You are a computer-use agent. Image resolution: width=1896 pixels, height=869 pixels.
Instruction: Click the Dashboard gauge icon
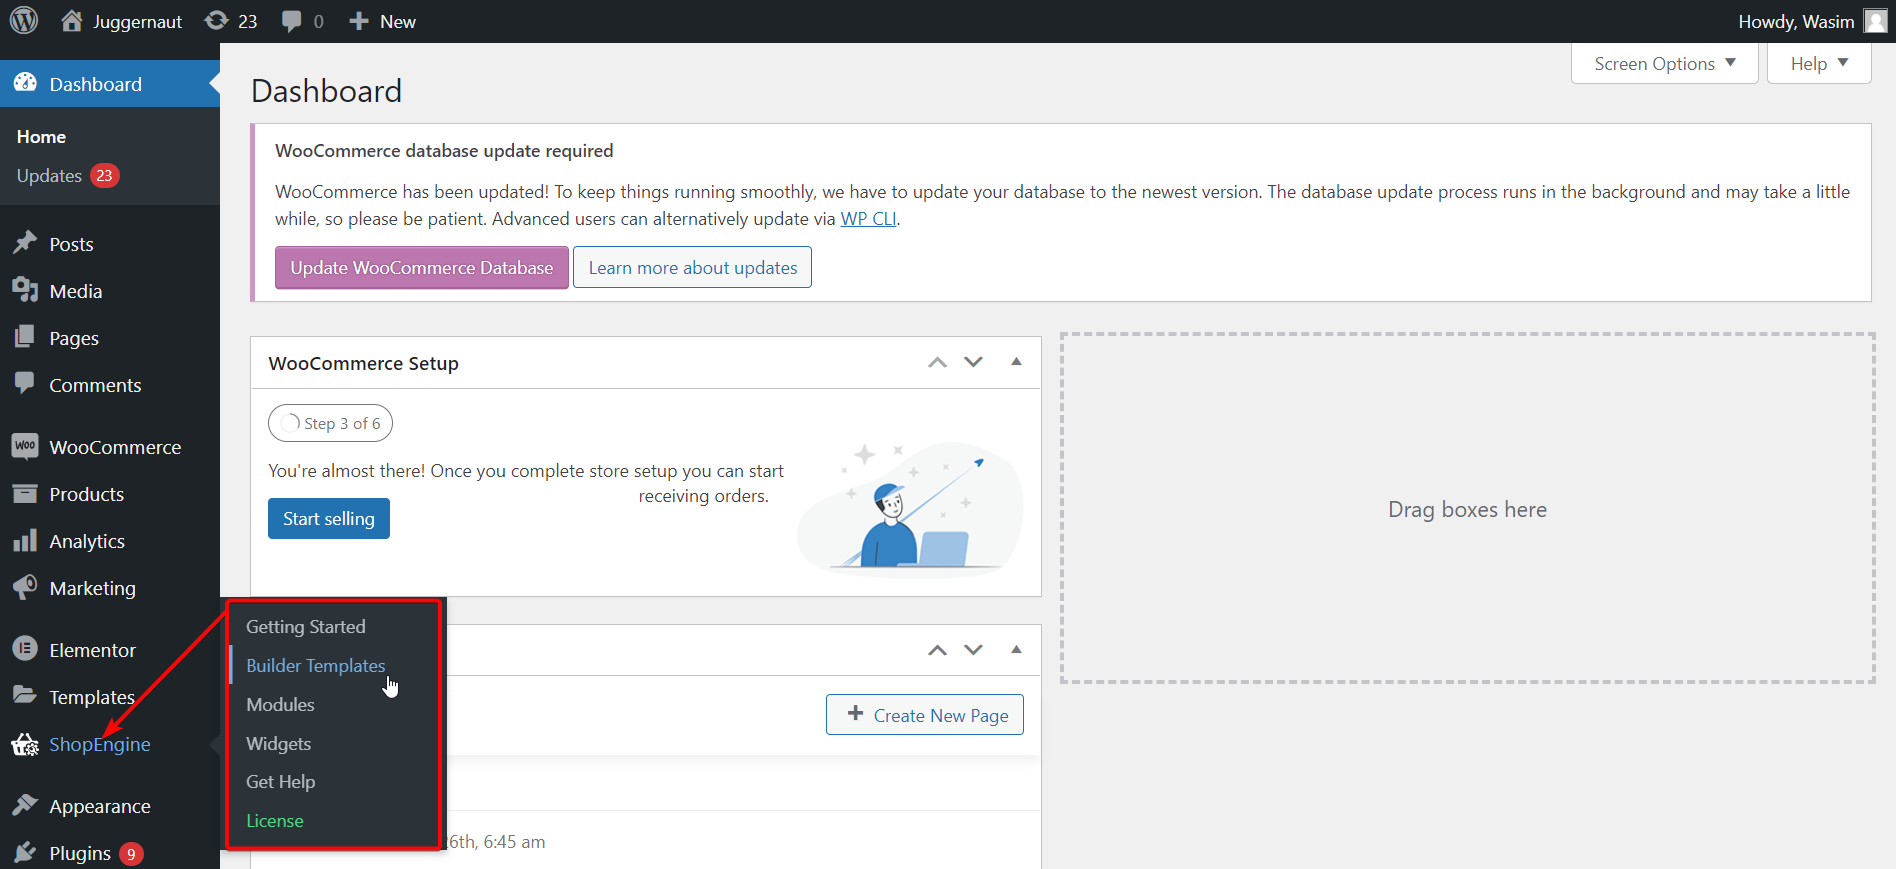point(25,83)
